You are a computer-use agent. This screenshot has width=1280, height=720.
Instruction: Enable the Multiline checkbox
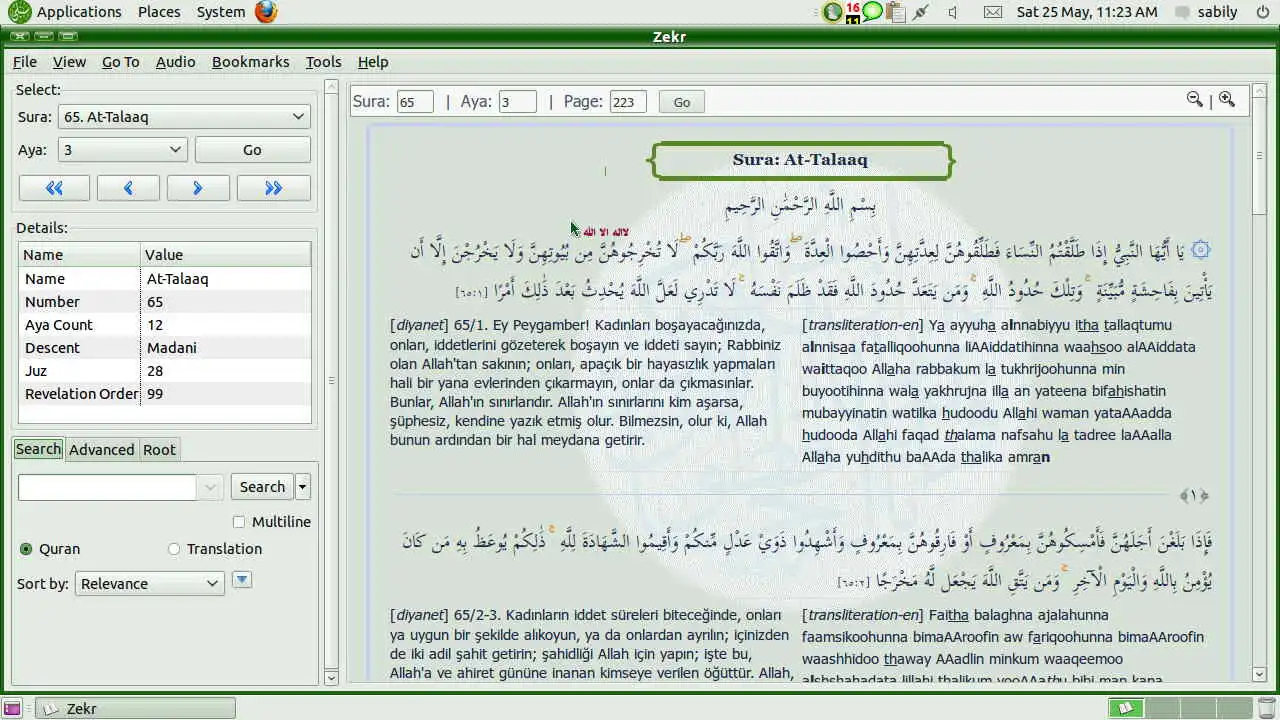[238, 522]
